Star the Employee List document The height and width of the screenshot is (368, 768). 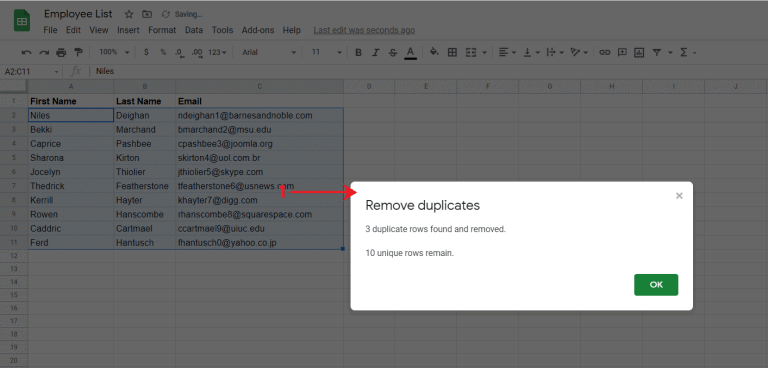point(128,14)
